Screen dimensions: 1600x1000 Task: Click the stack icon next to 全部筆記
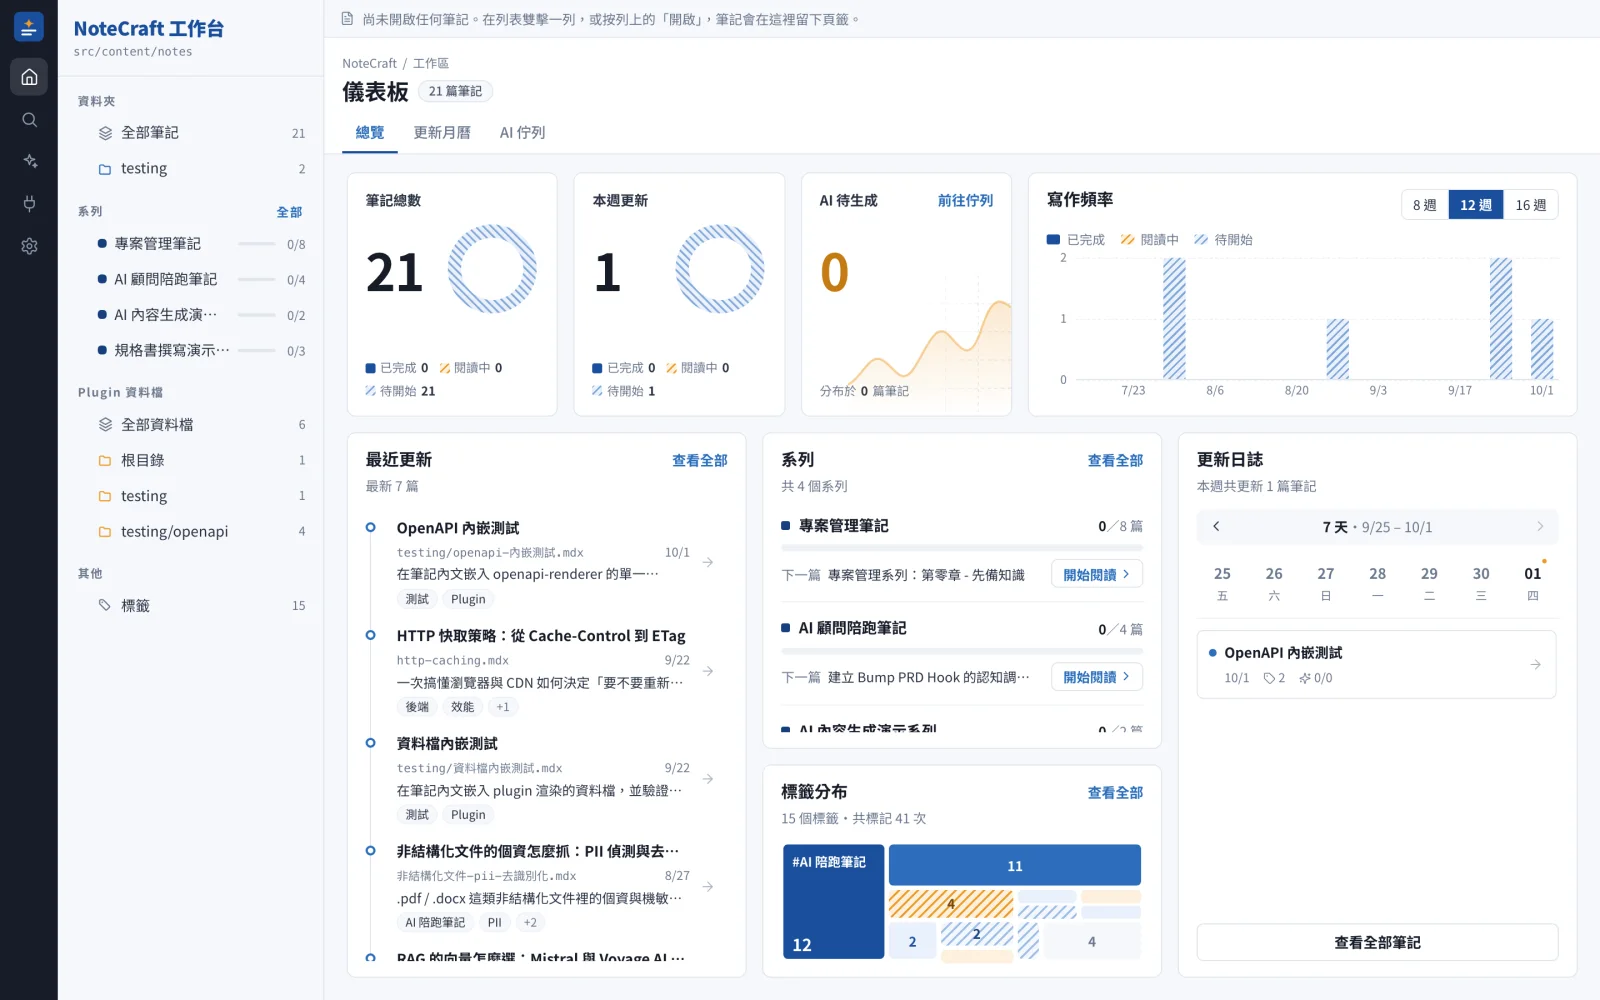coord(105,133)
